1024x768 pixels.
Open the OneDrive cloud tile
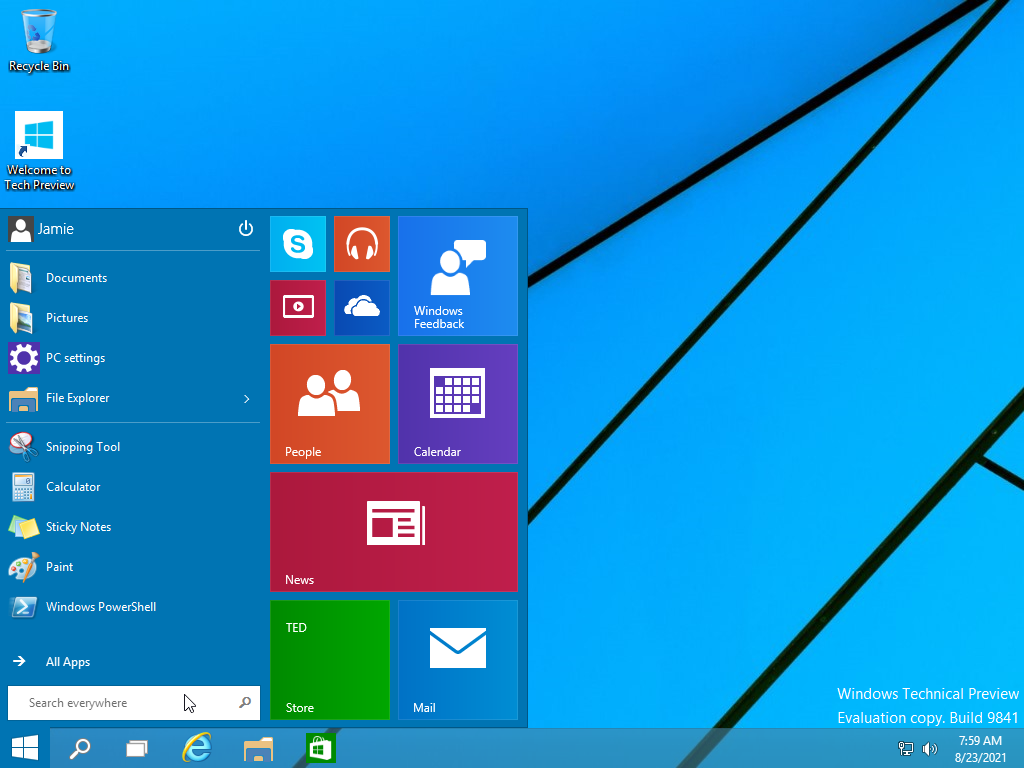362,308
